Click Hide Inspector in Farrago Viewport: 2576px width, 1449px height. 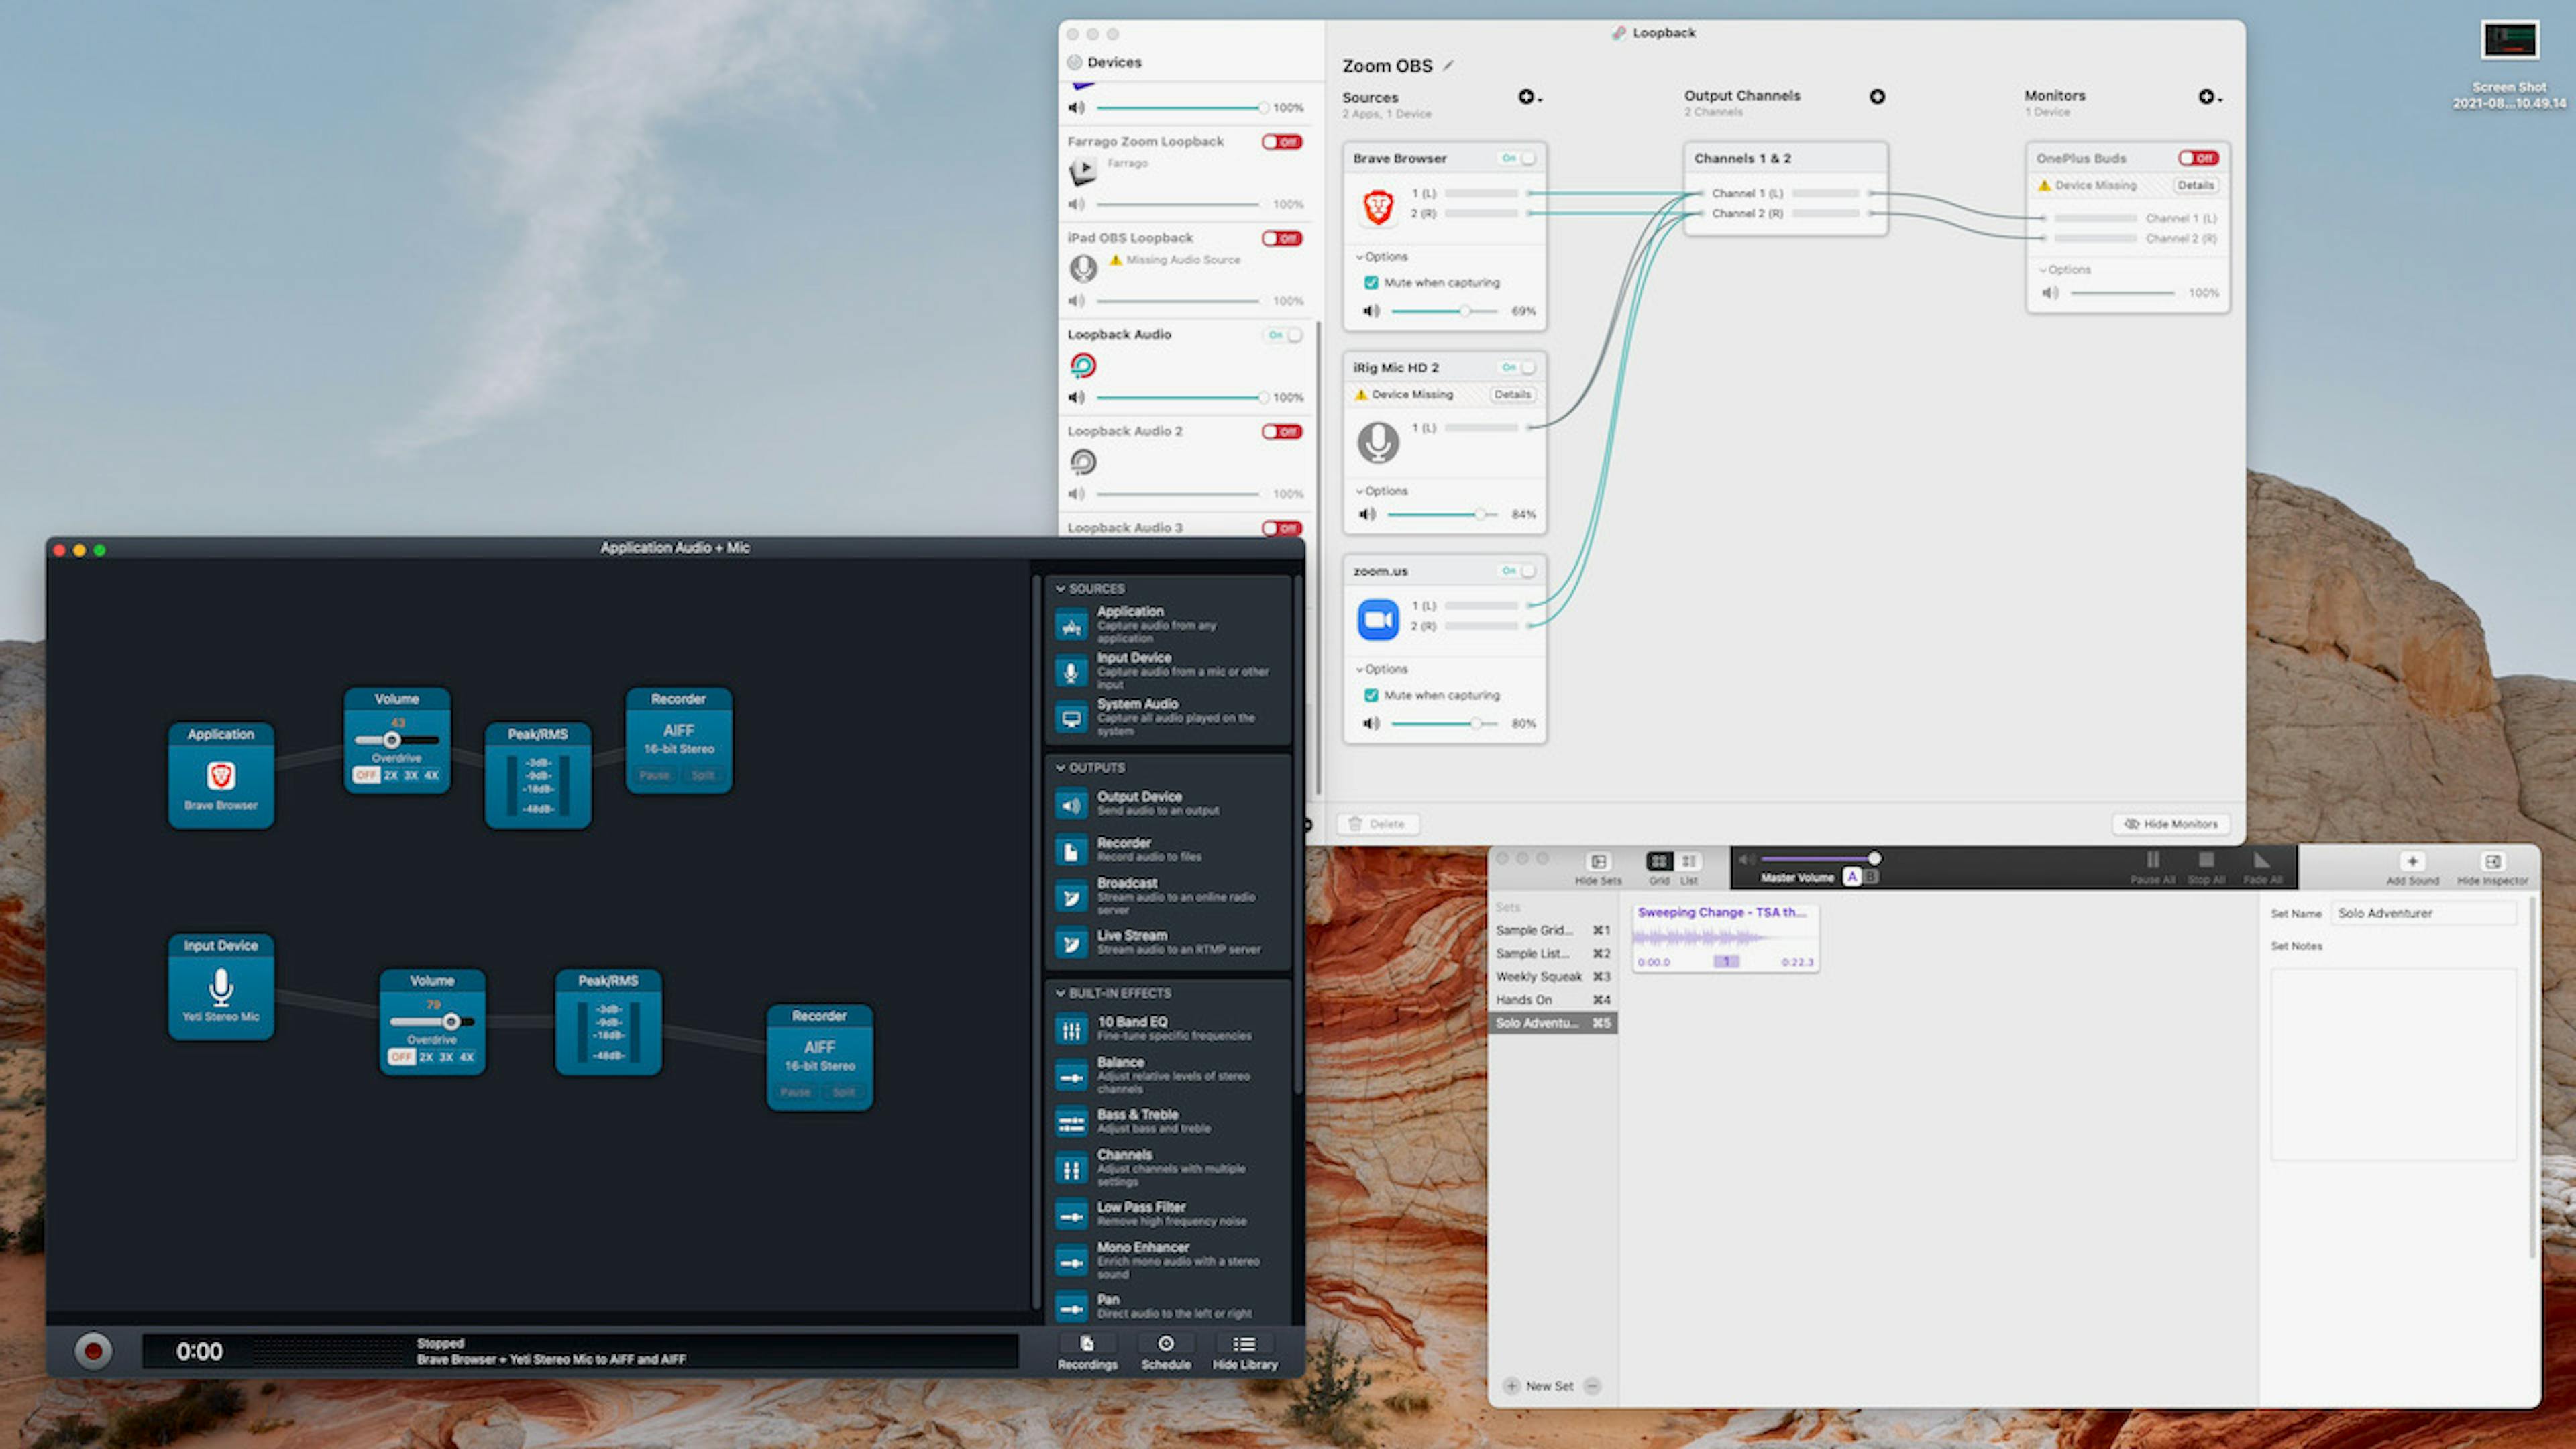point(2492,868)
